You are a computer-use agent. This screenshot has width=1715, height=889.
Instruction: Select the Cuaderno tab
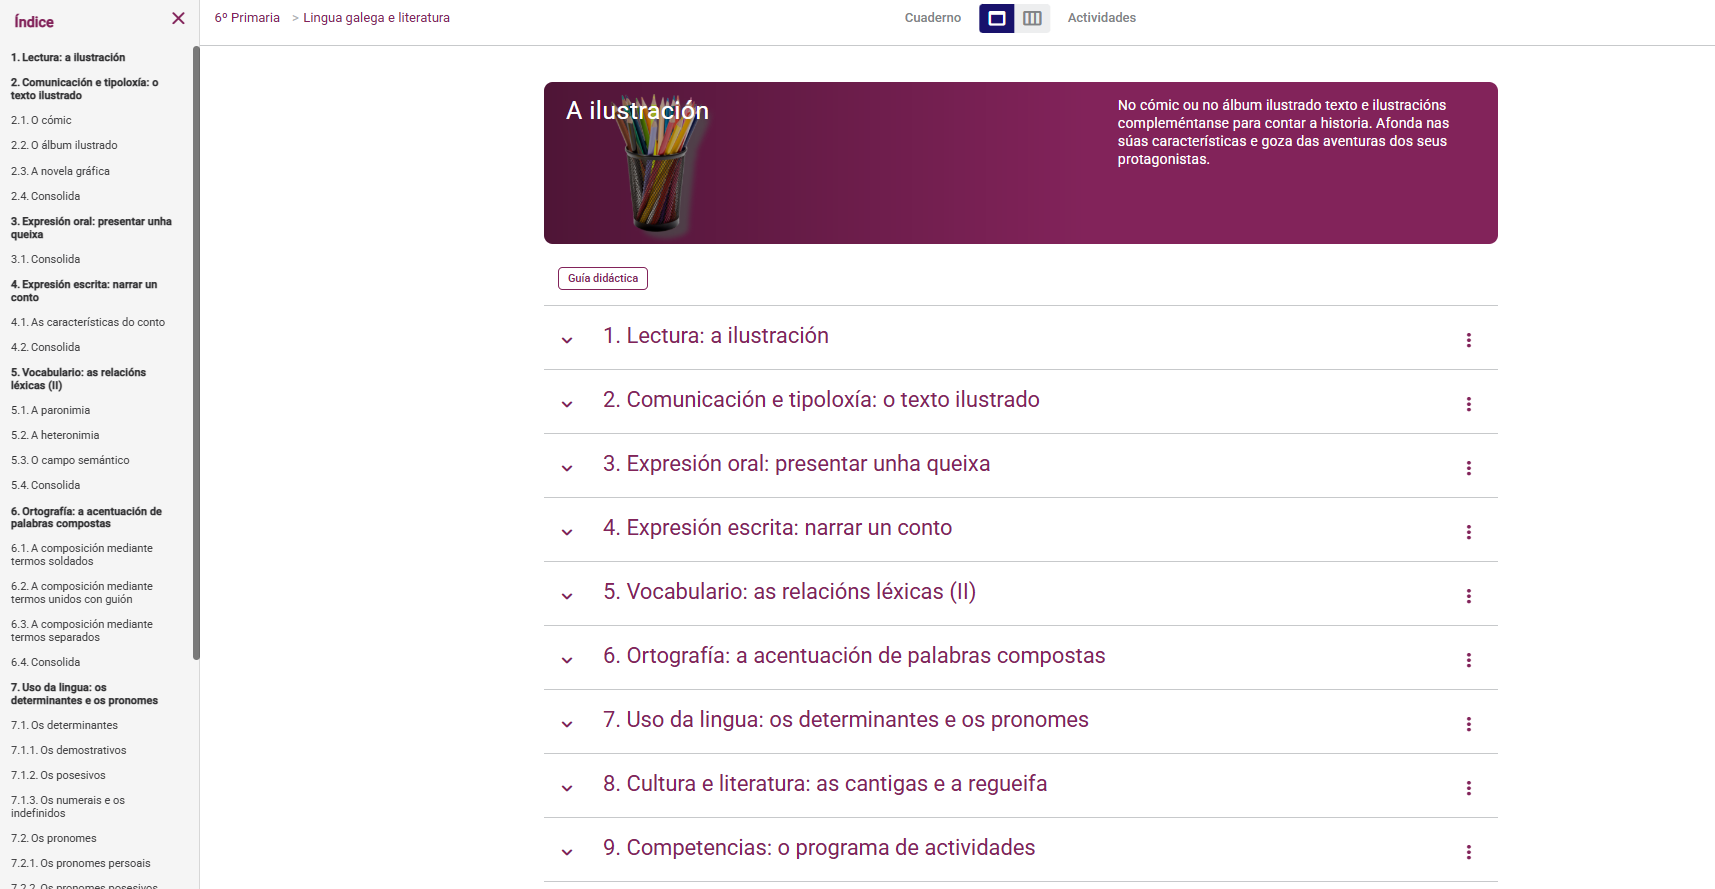tap(932, 18)
